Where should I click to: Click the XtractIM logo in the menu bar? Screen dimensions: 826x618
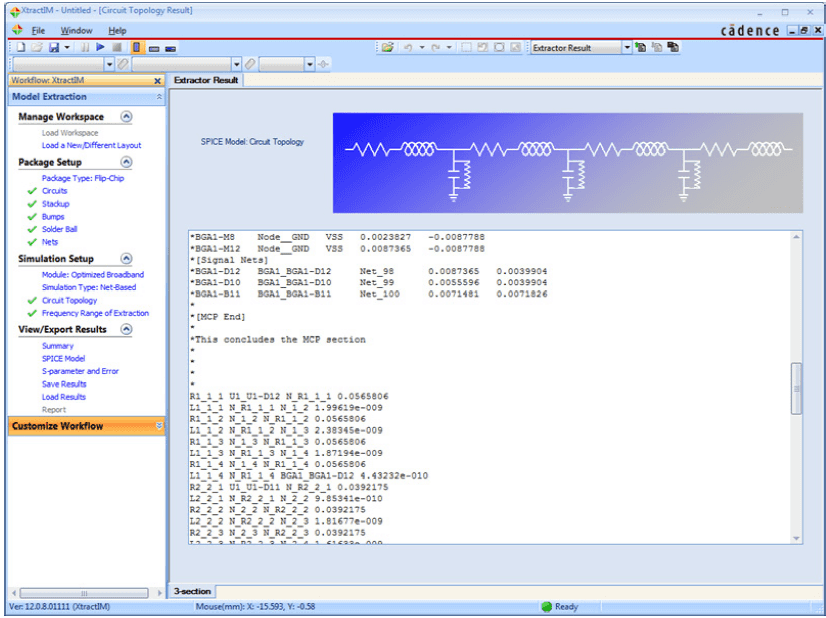pyautogui.click(x=17, y=30)
